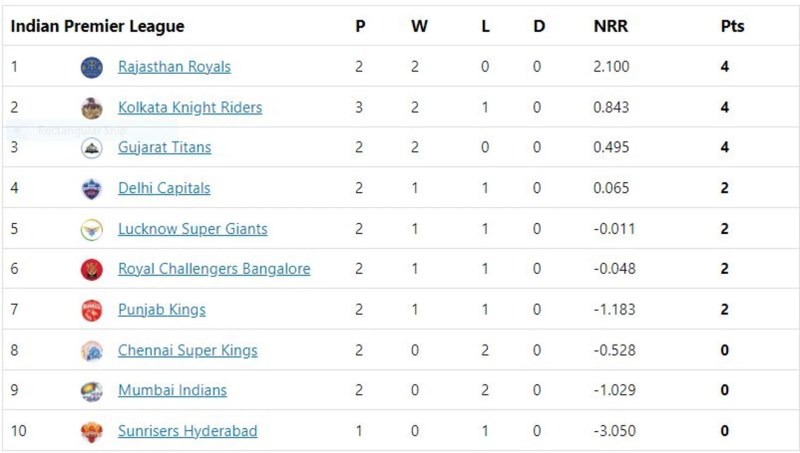
Task: Follow the Delhi Capitals link
Action: (x=164, y=188)
